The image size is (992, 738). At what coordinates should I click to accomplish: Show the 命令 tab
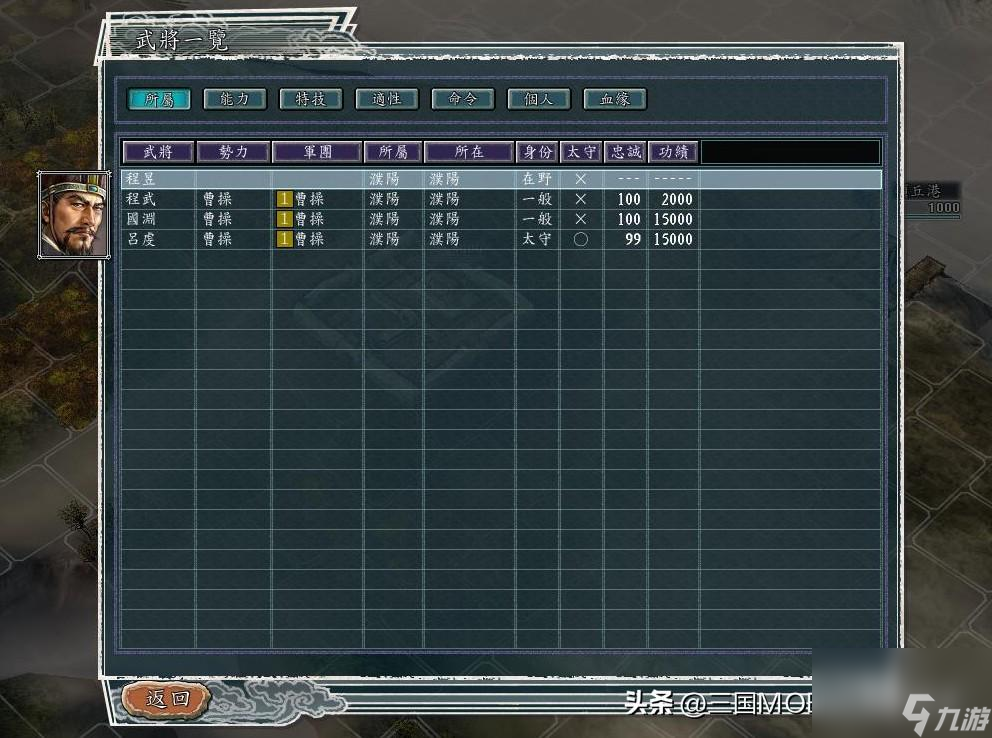pyautogui.click(x=462, y=99)
